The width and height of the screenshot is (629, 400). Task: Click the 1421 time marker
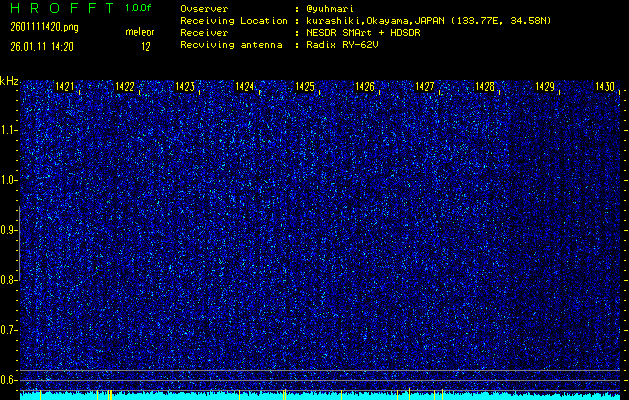point(65,87)
